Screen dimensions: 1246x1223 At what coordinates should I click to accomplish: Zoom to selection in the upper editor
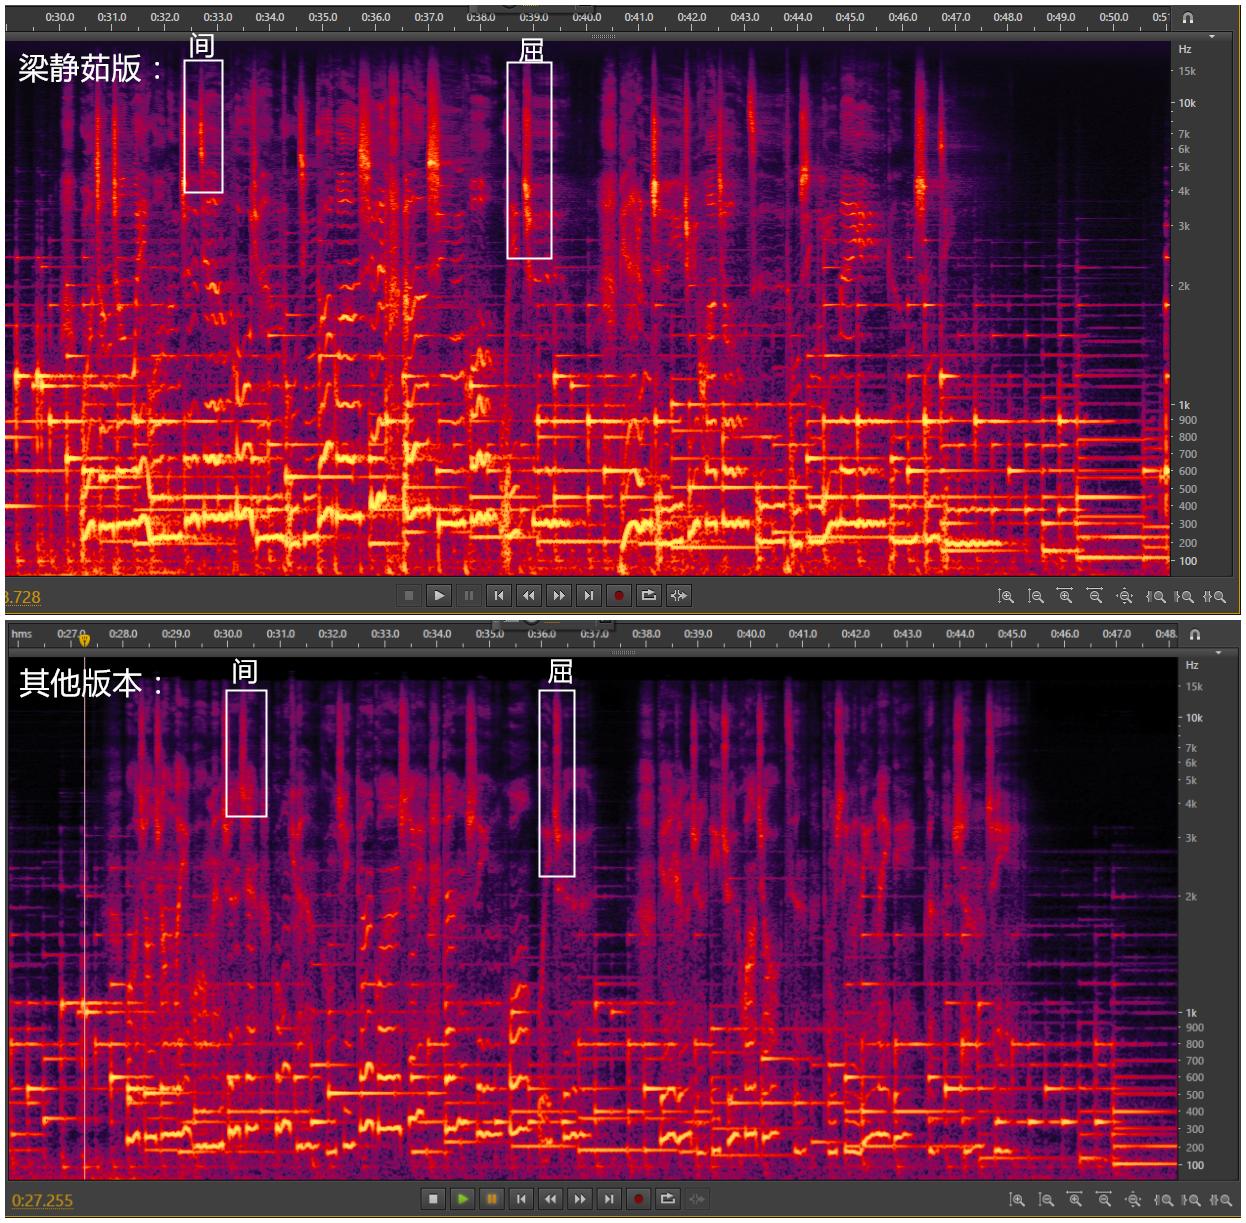pyautogui.click(x=1214, y=596)
